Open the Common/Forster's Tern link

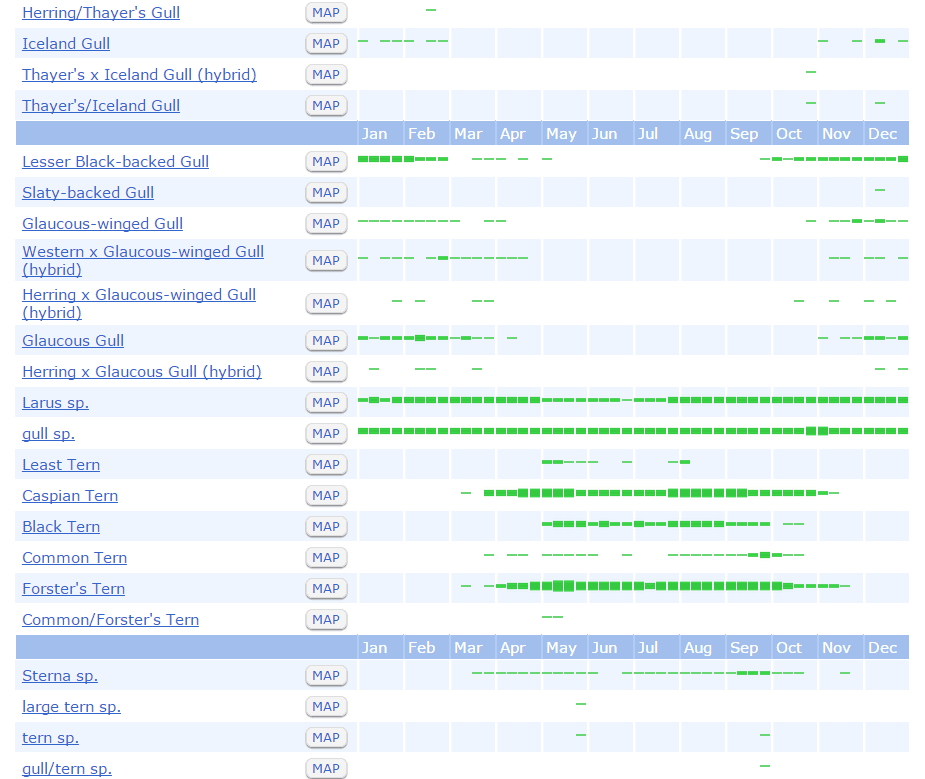tap(110, 620)
